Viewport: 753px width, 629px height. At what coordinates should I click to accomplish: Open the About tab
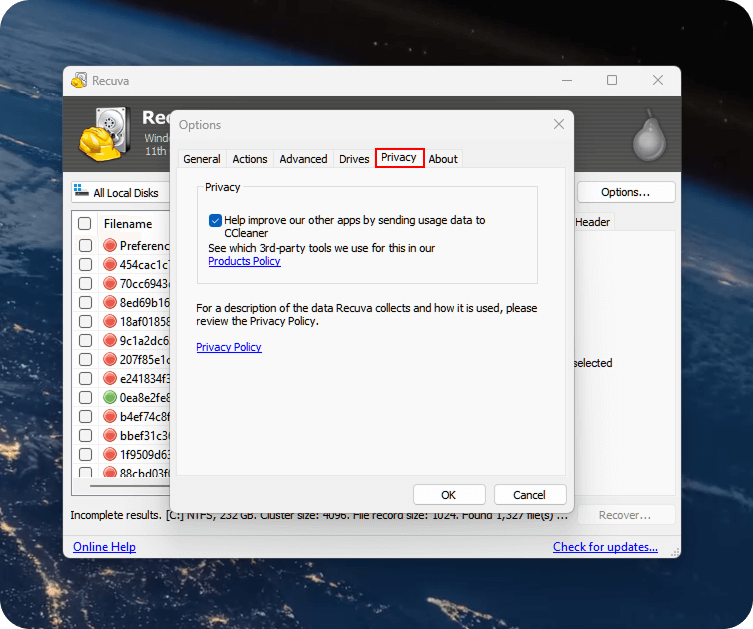pyautogui.click(x=443, y=159)
